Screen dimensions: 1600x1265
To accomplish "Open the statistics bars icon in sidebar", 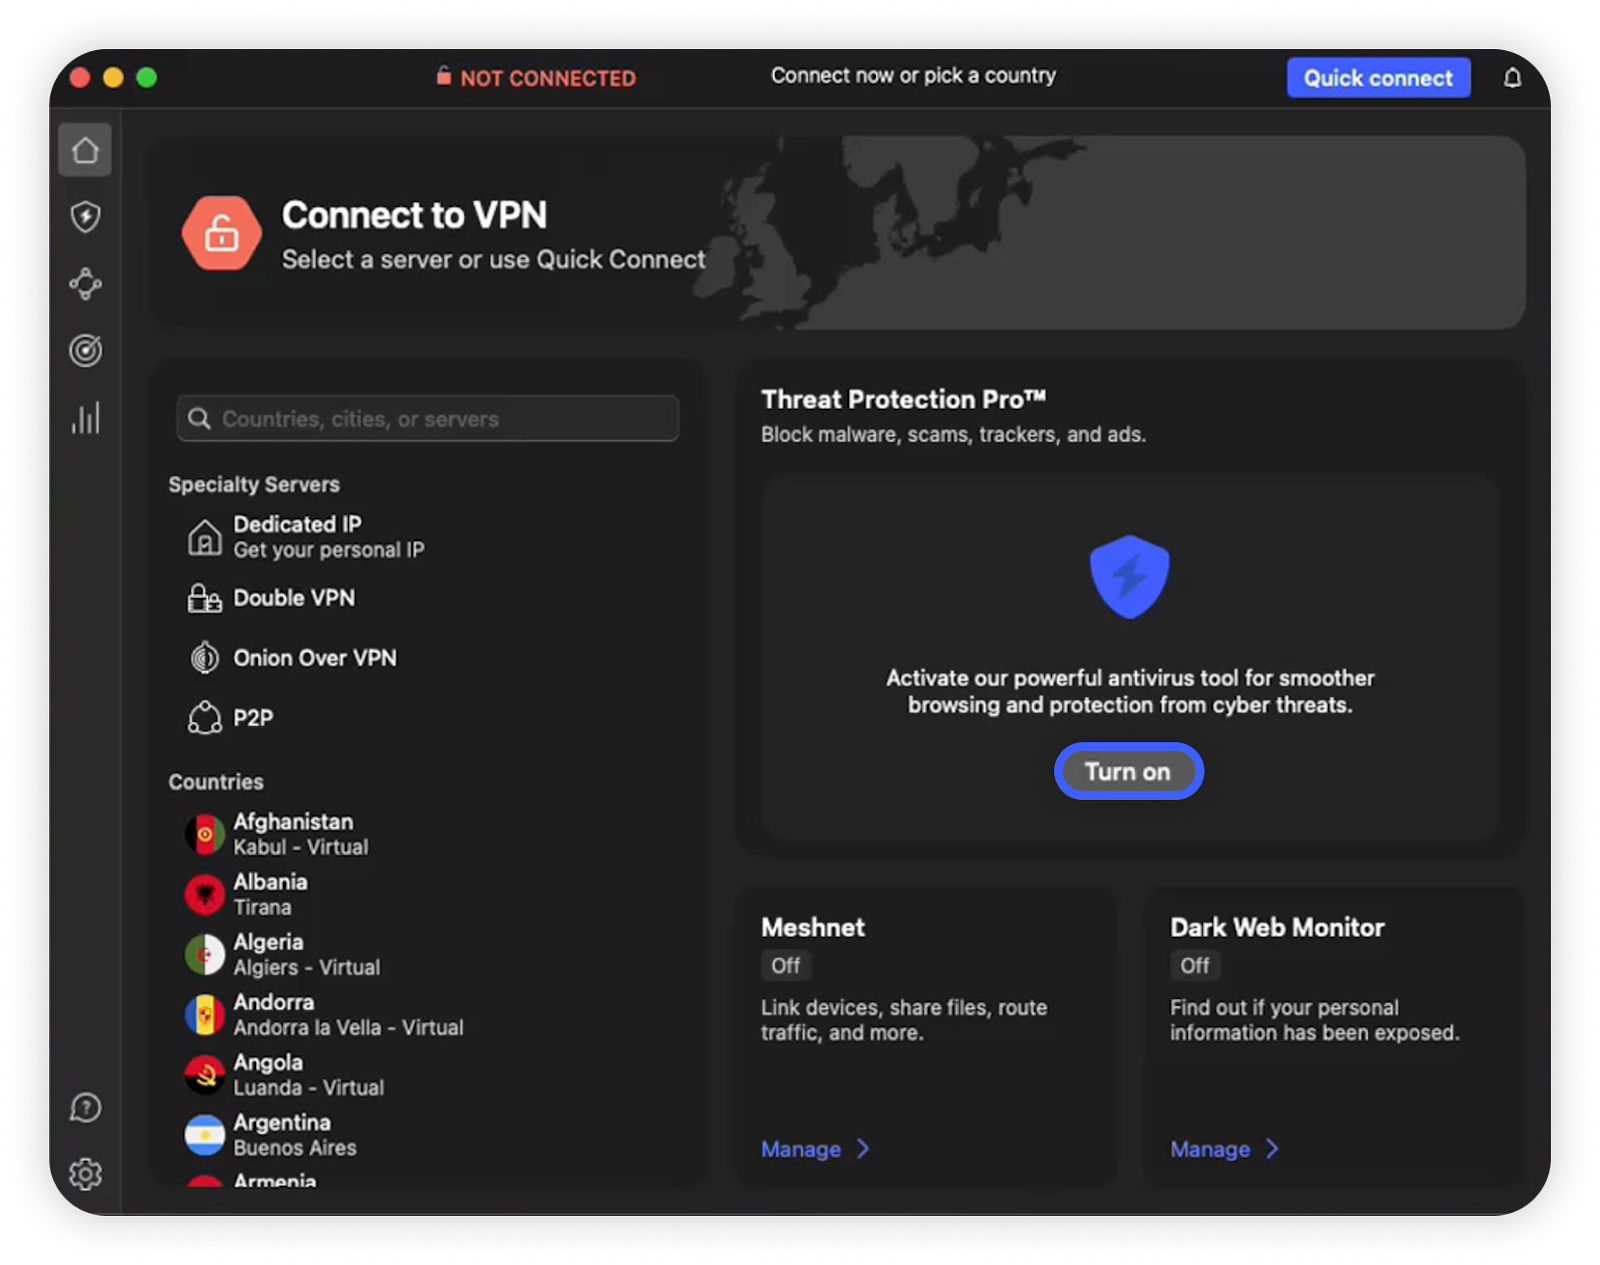I will [x=85, y=418].
